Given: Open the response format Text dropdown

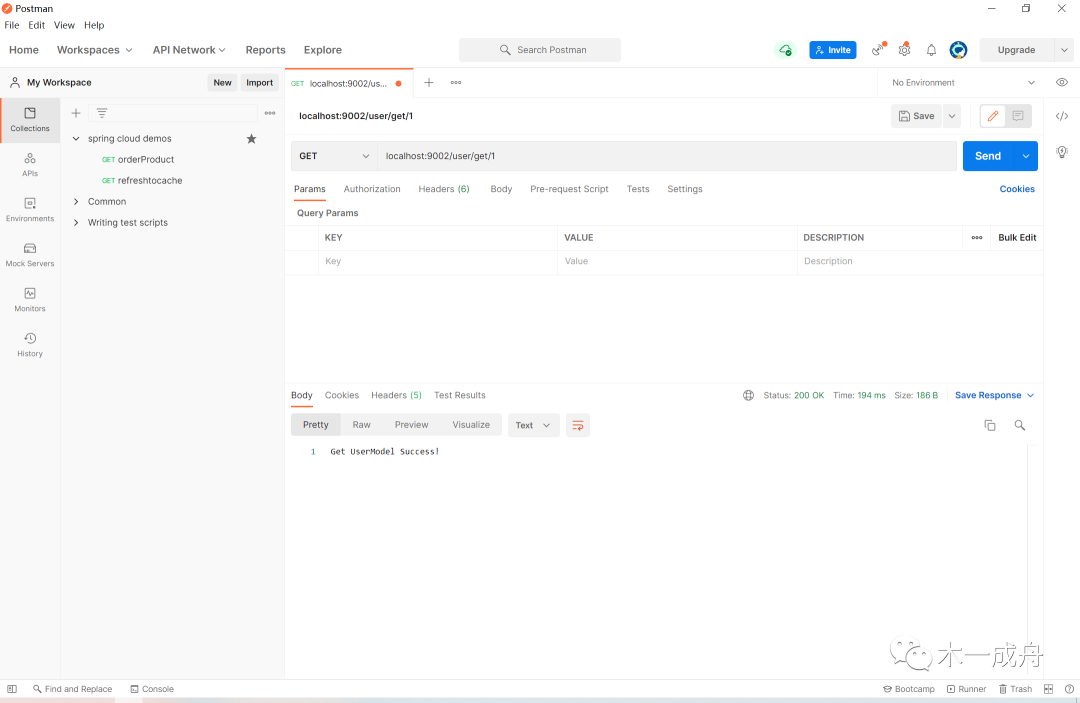Looking at the screenshot, I should pos(533,426).
